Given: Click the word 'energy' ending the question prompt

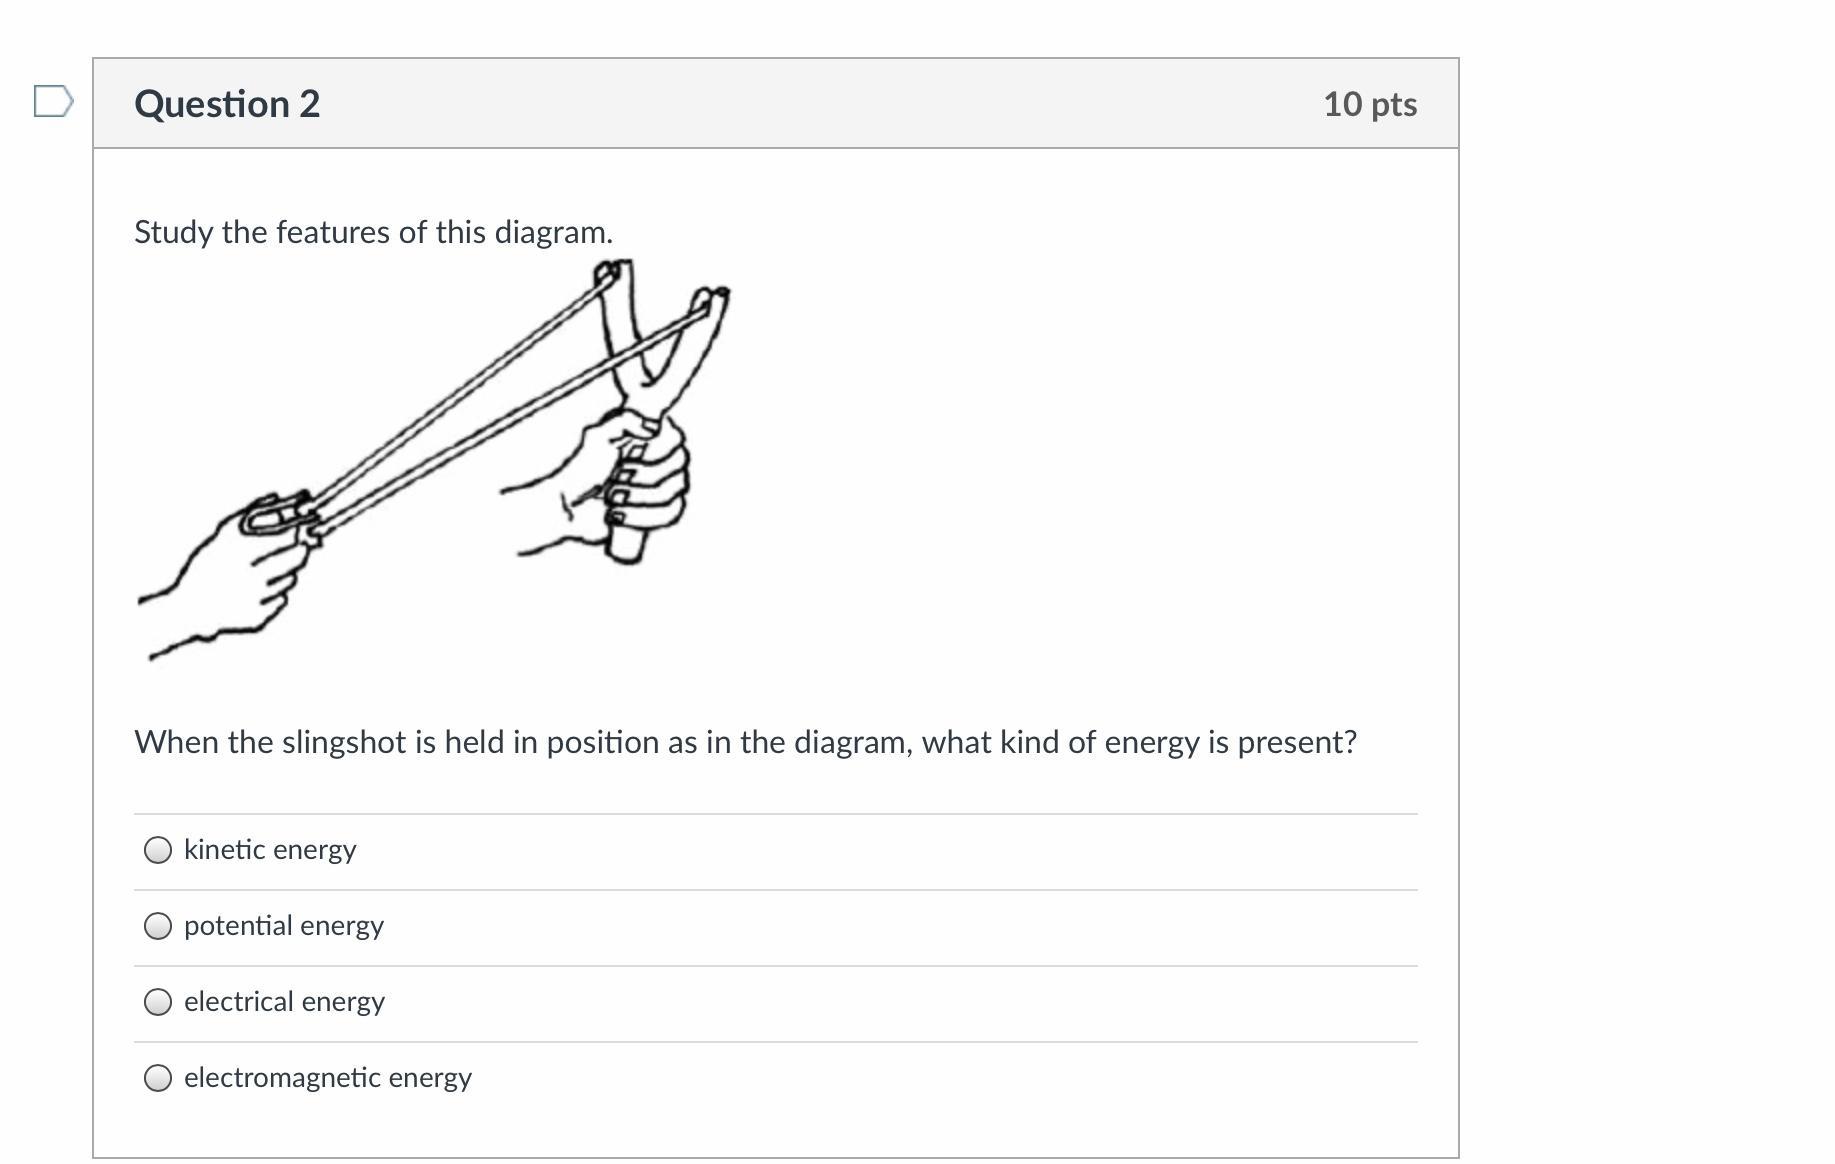Looking at the screenshot, I should click(x=1153, y=742).
